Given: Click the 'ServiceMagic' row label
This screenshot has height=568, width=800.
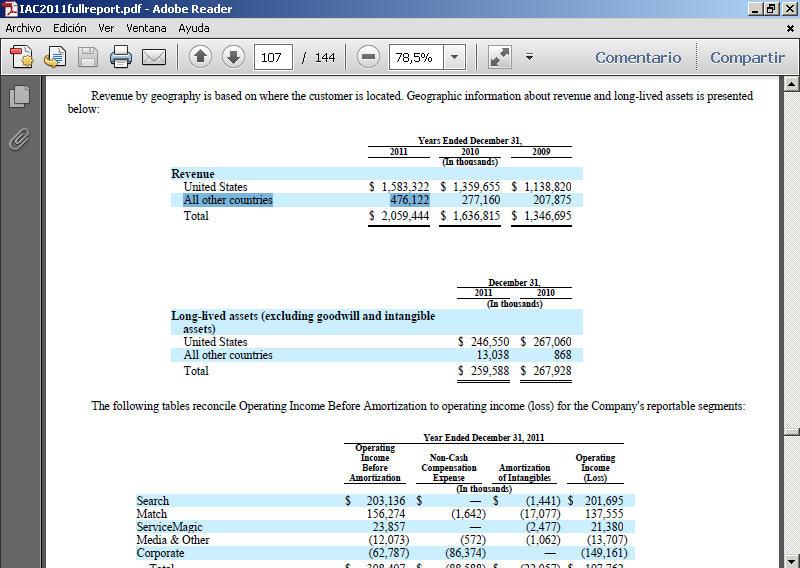Looking at the screenshot, I should (169, 527).
